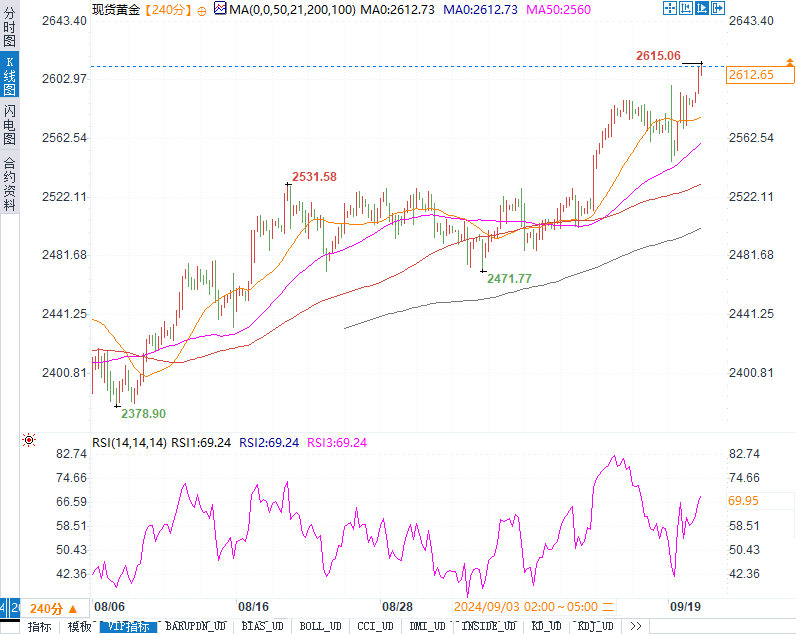Select the KDJ_UD indicator tab

pos(595,626)
